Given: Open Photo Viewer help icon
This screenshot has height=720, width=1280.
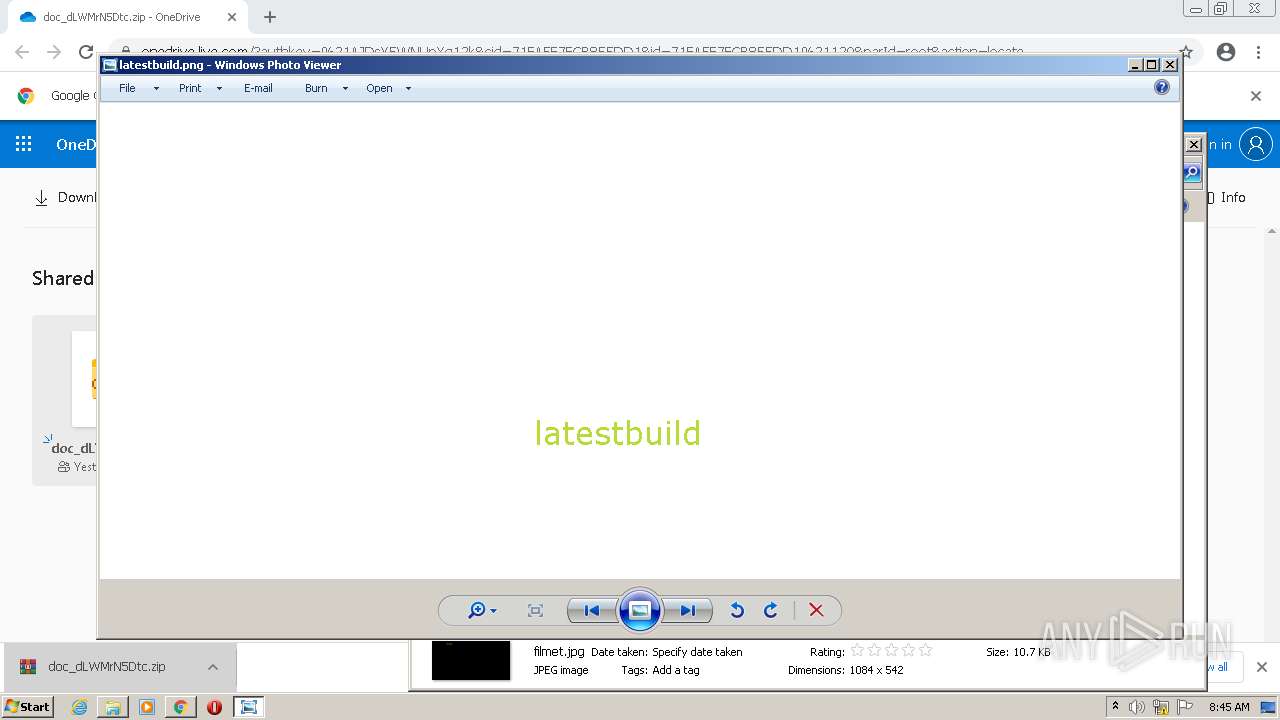Looking at the screenshot, I should point(1161,87).
